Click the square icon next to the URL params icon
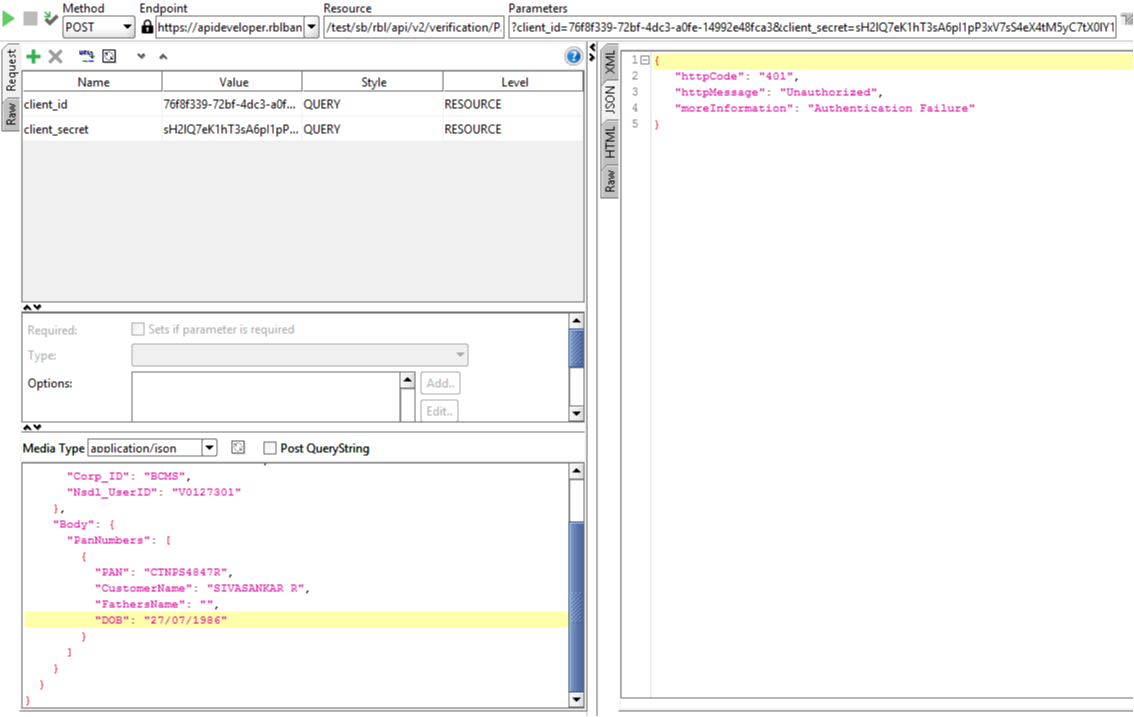This screenshot has width=1134, height=717. pos(109,56)
